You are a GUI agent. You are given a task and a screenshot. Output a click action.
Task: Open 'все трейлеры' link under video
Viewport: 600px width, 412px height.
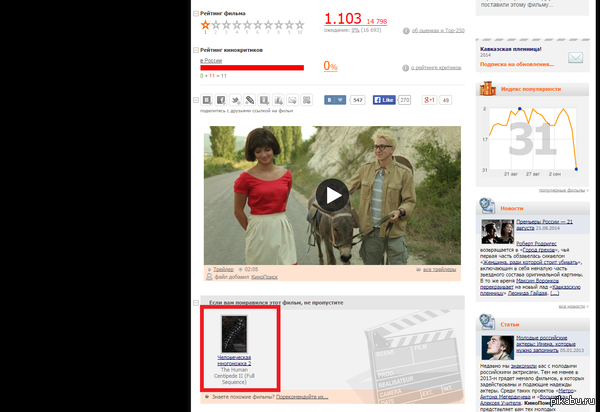point(440,269)
